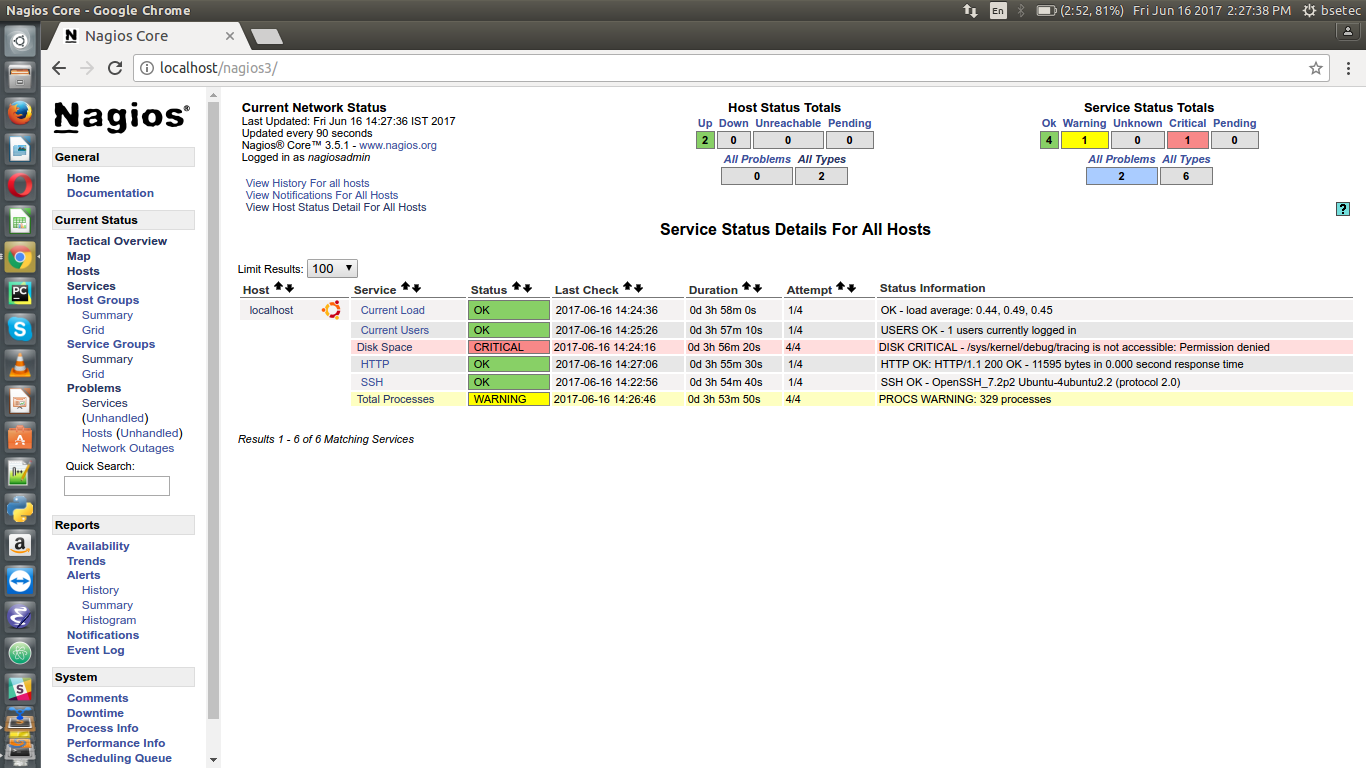
Task: Open PyCharm from the dock
Action: coord(20,292)
